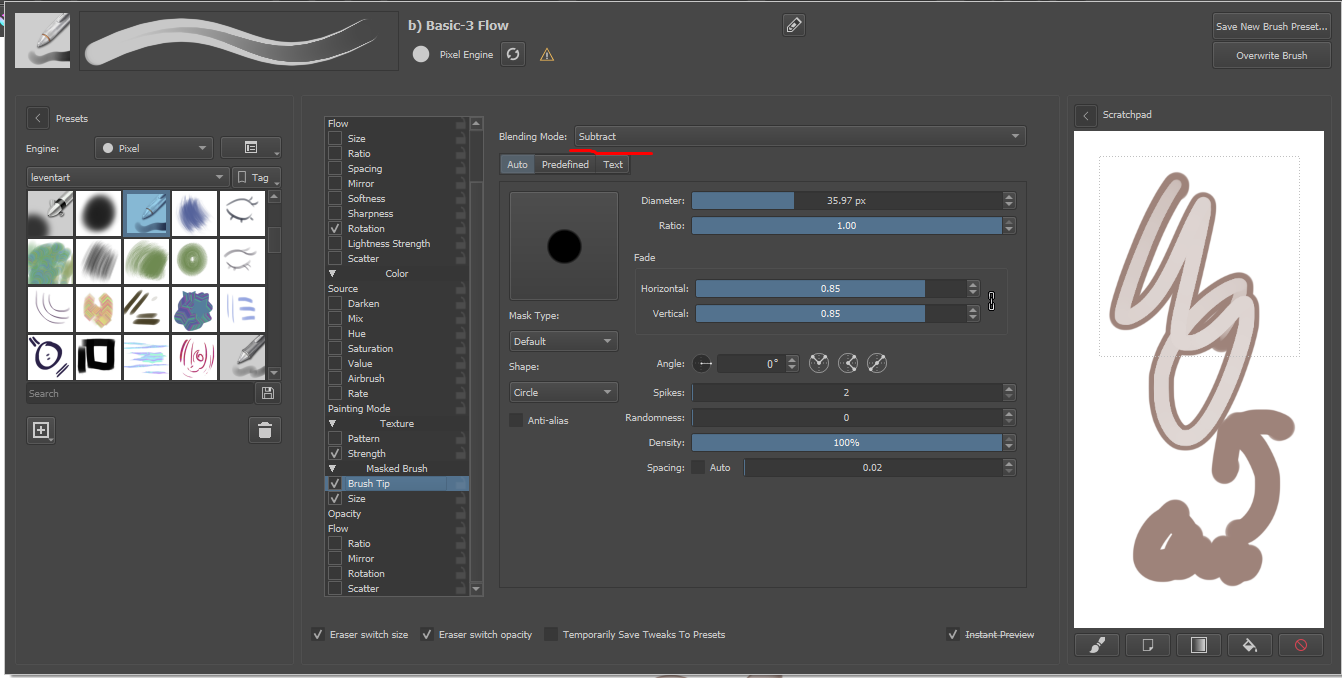This screenshot has height=678, width=1342.
Task: Open the Shape dropdown set to Circle
Action: (563, 393)
